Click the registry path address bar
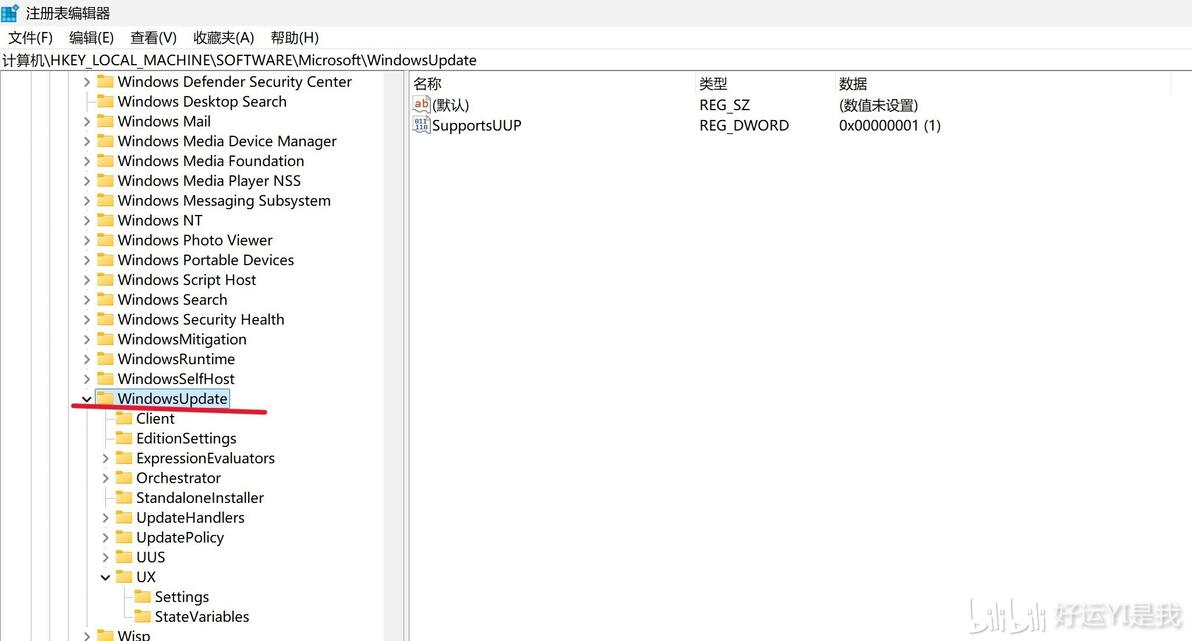Viewport: 1192px width, 641px height. 596,60
